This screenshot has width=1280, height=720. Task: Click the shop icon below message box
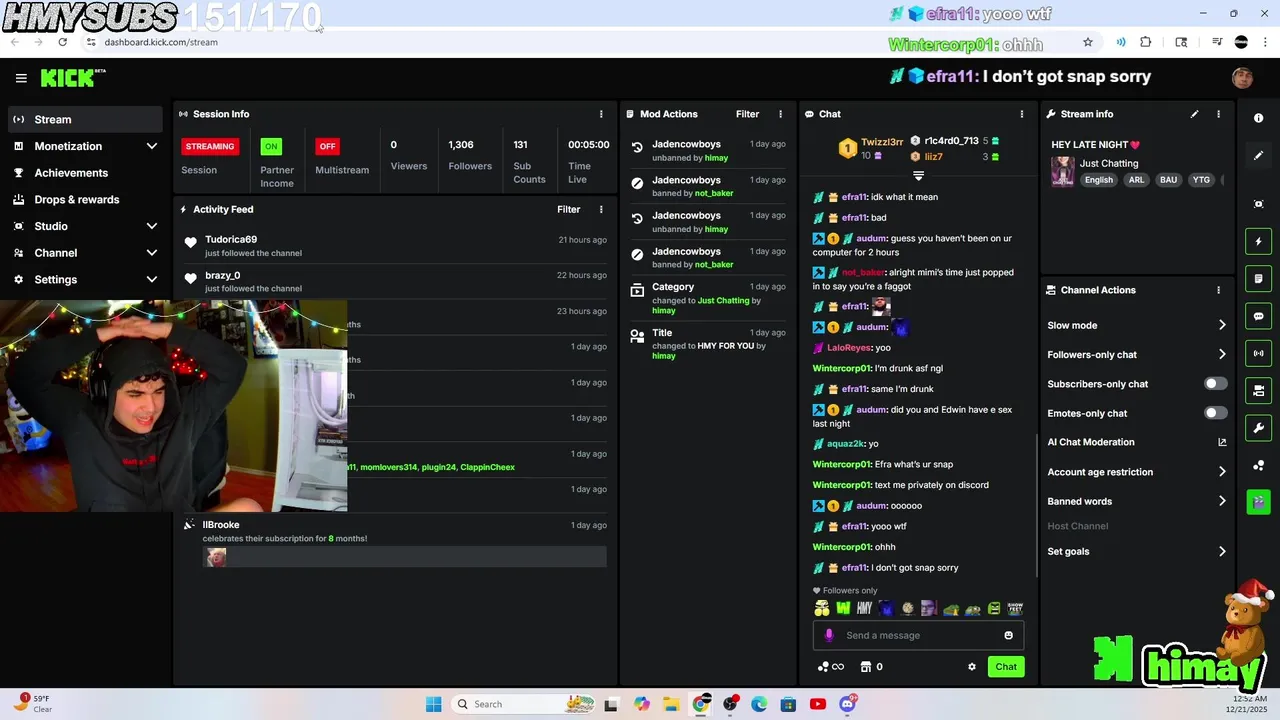pos(865,667)
